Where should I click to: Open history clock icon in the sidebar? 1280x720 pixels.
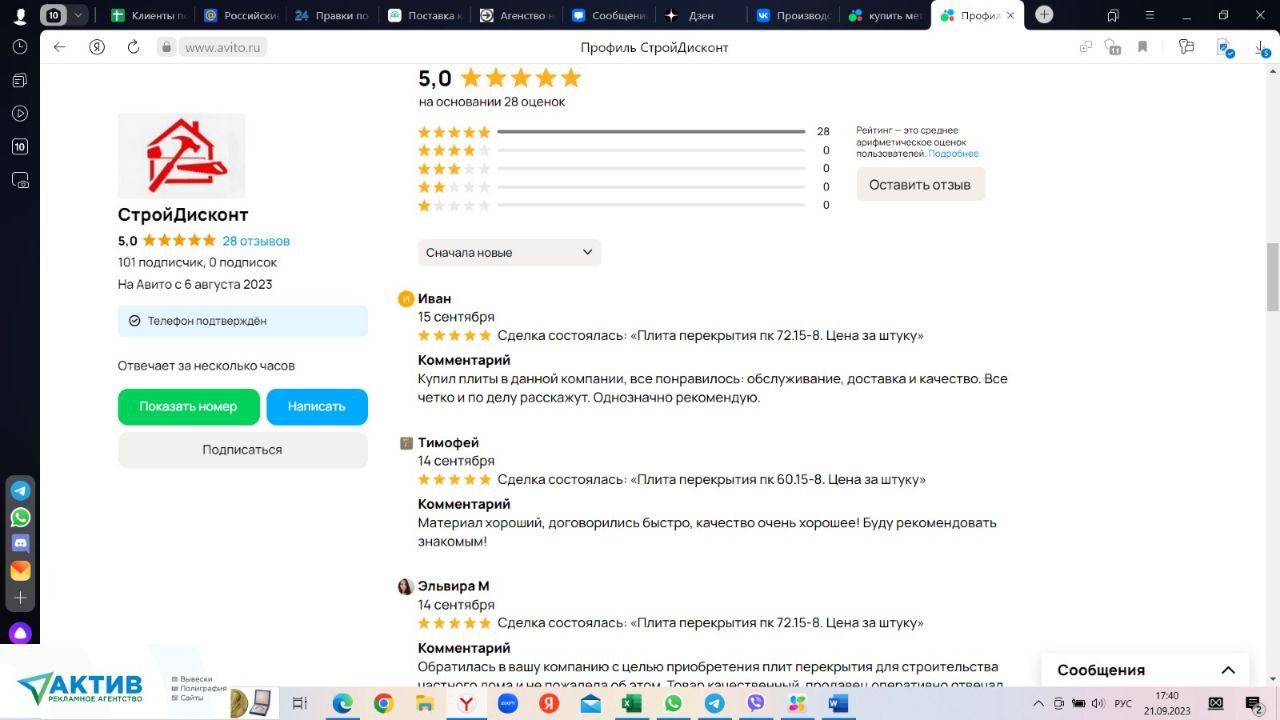[20, 47]
